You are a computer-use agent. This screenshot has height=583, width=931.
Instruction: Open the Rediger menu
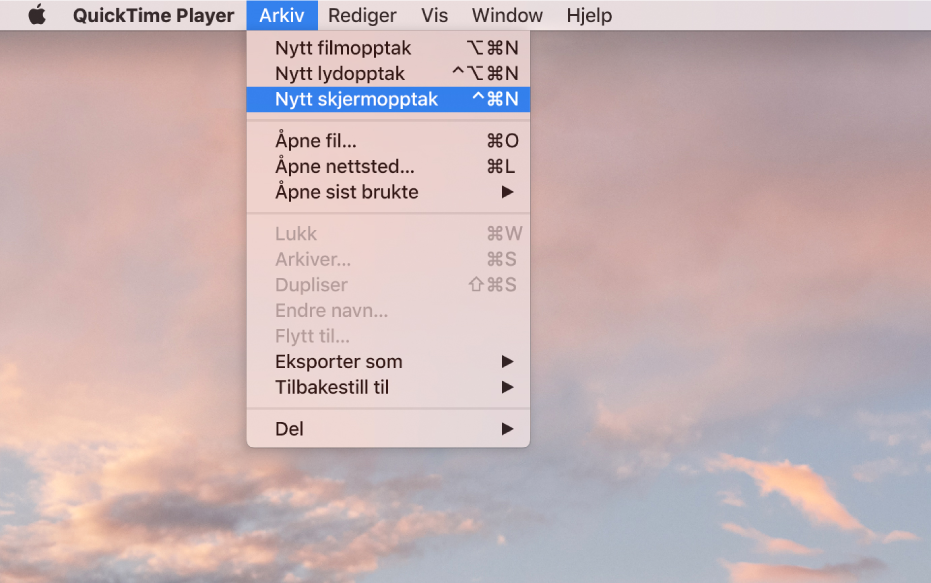362,15
